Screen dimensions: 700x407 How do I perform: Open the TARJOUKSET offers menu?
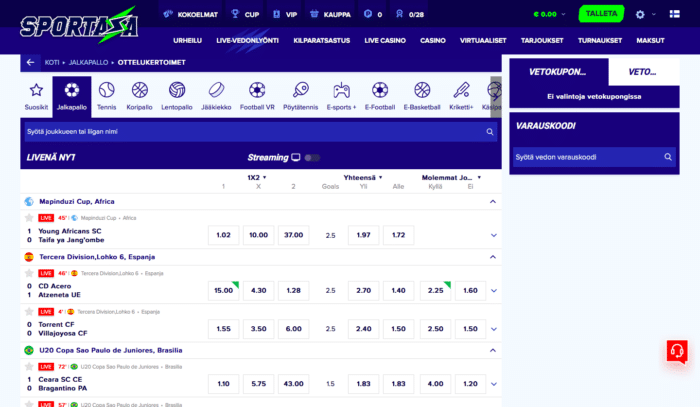[542, 41]
